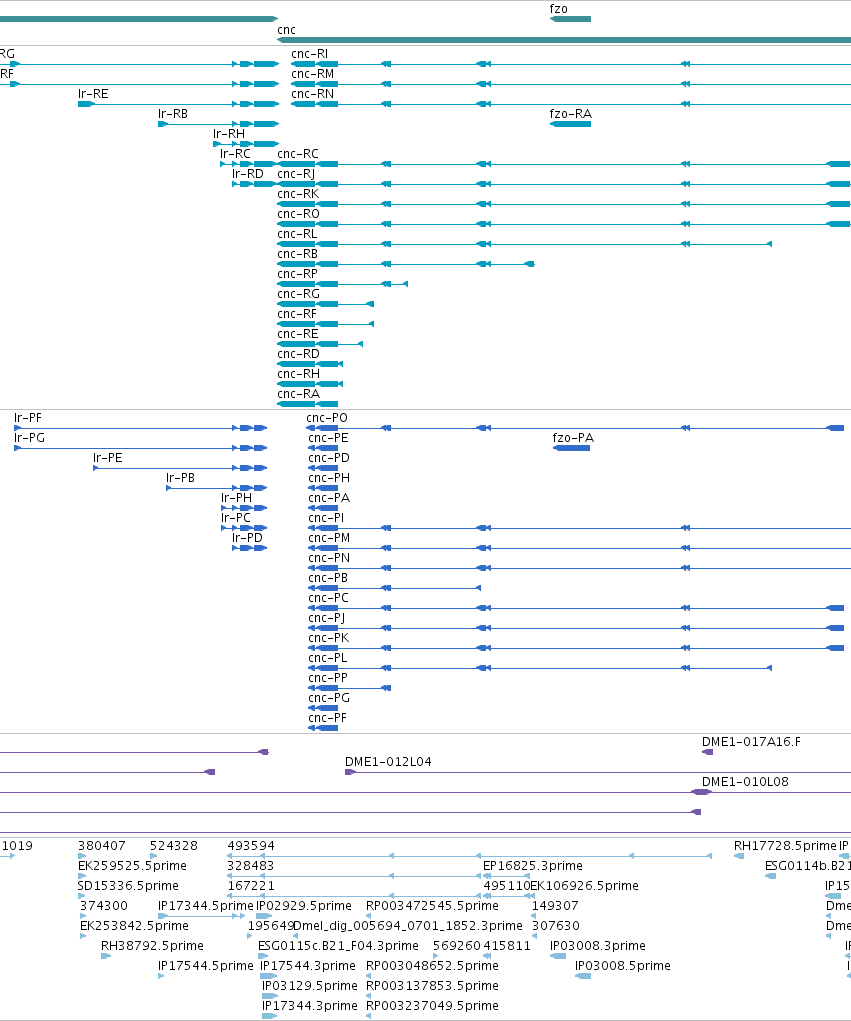Select the Ir-RD transcript label

(x=248, y=174)
